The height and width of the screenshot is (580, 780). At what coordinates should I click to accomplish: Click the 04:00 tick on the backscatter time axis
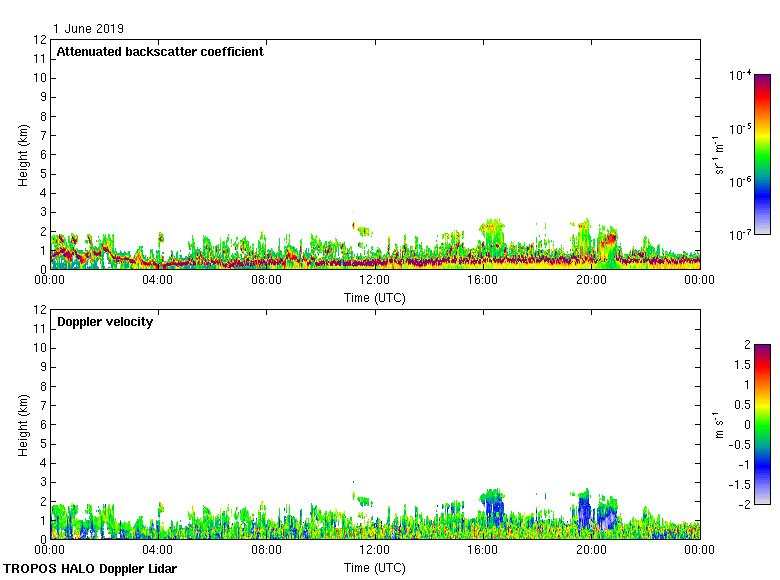(x=158, y=281)
